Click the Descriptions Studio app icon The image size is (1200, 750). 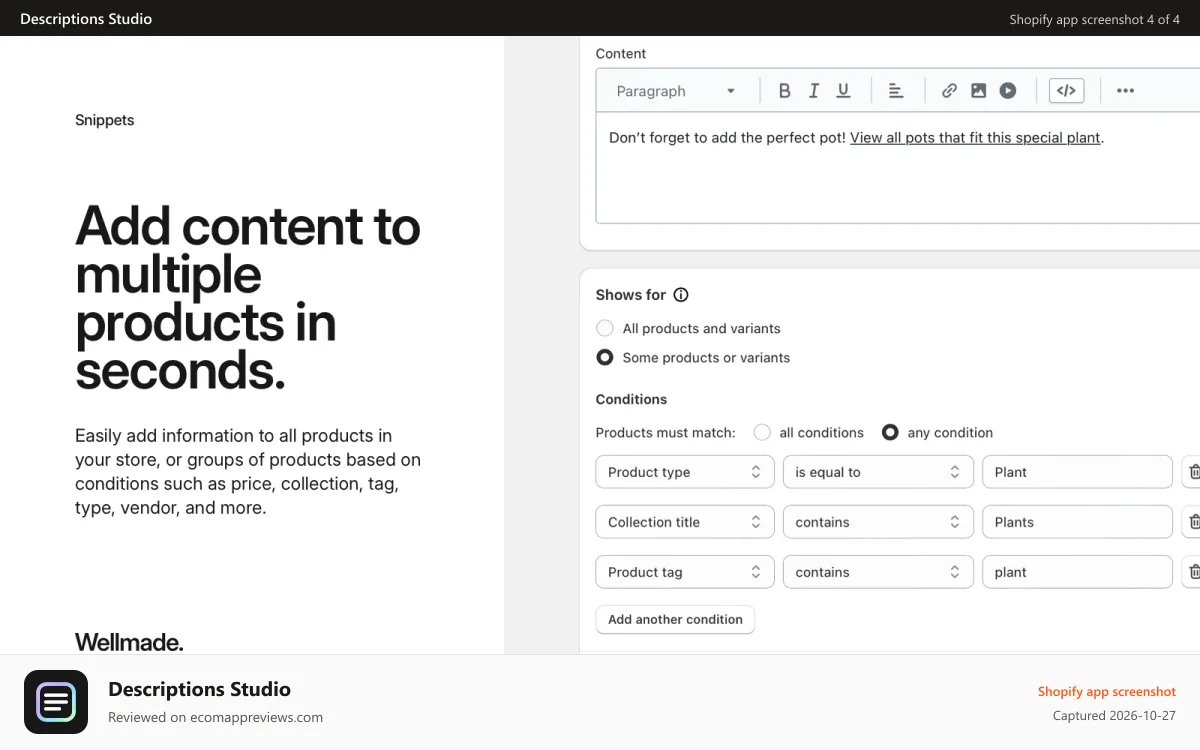point(56,702)
